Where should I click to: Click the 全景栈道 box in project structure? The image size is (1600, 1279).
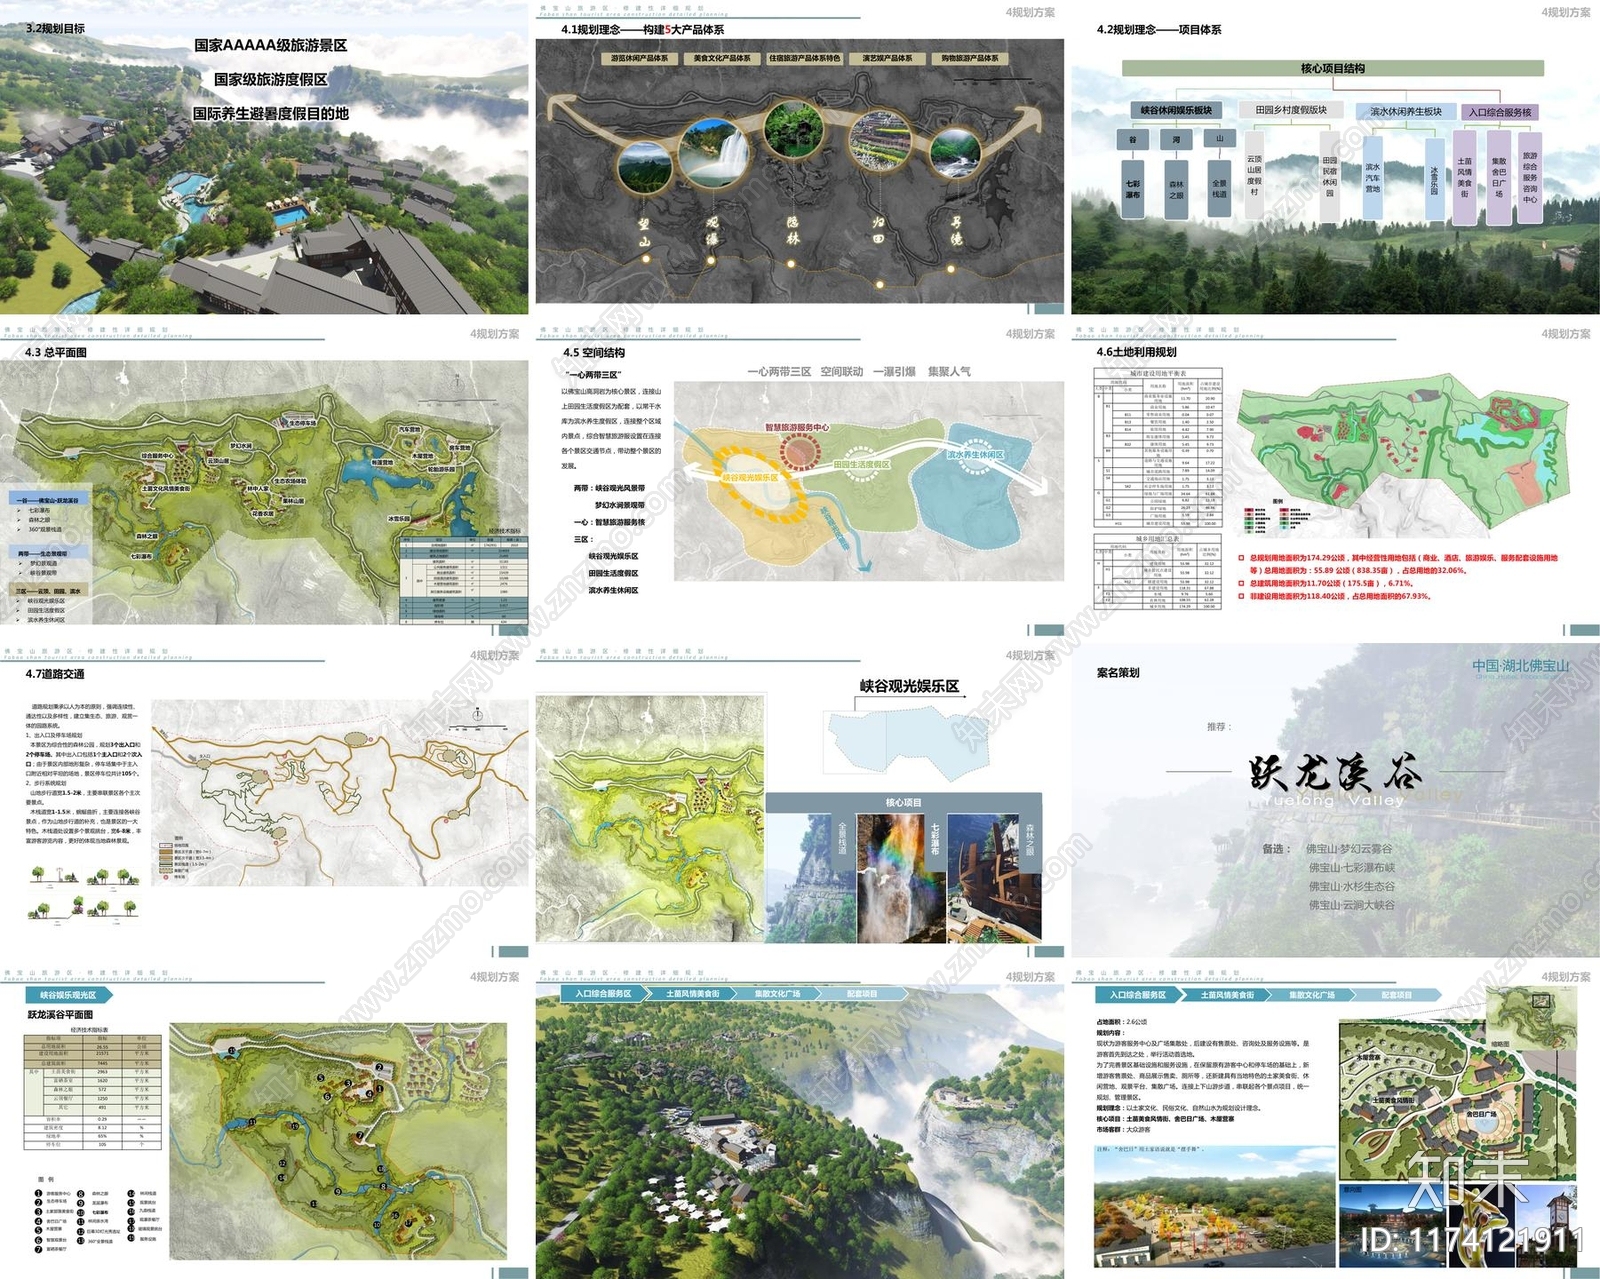point(1219,188)
